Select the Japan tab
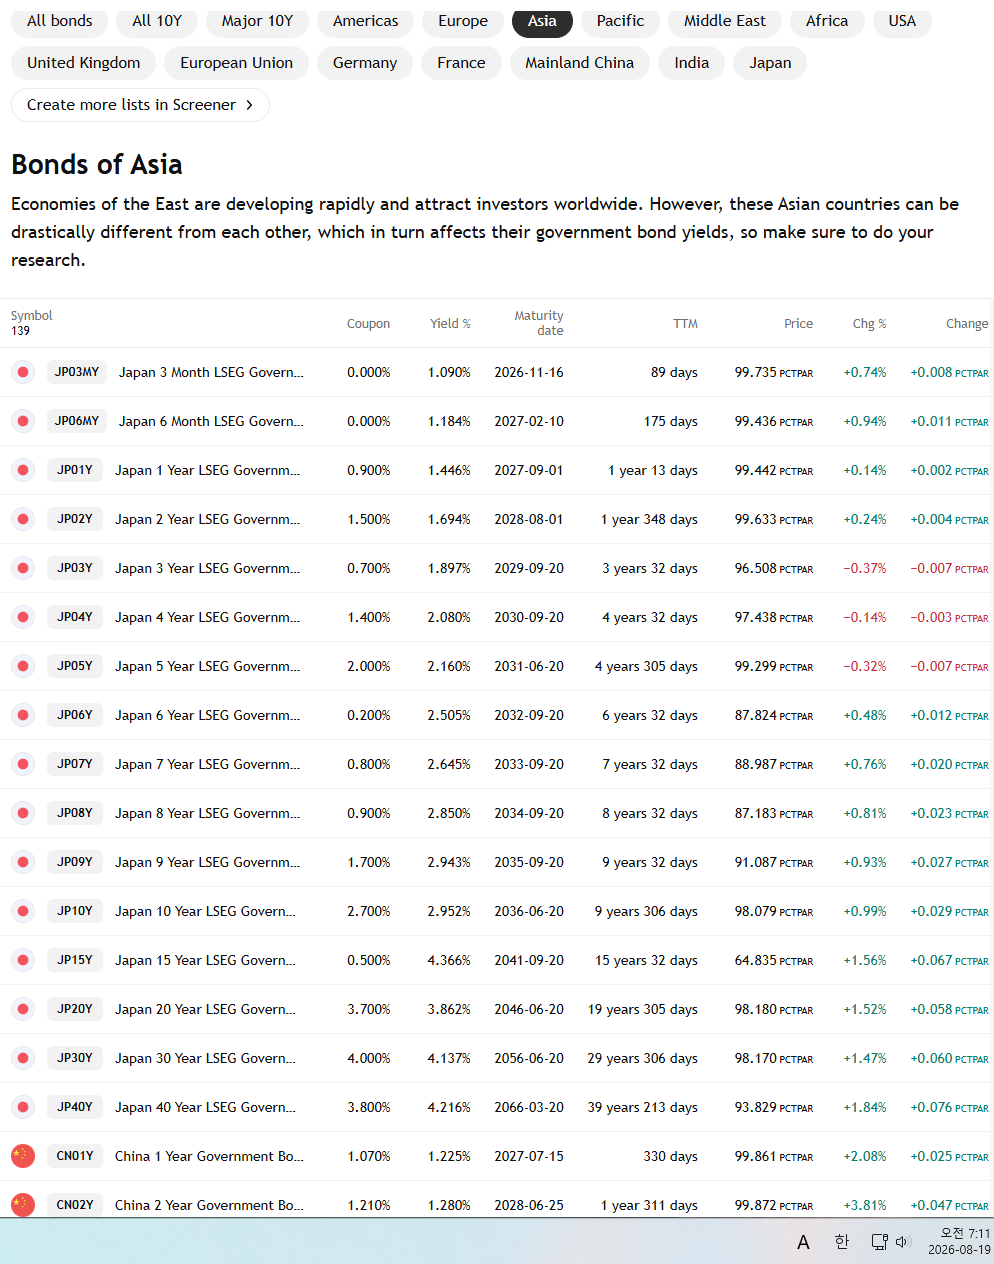Image resolution: width=994 pixels, height=1264 pixels. coord(770,63)
